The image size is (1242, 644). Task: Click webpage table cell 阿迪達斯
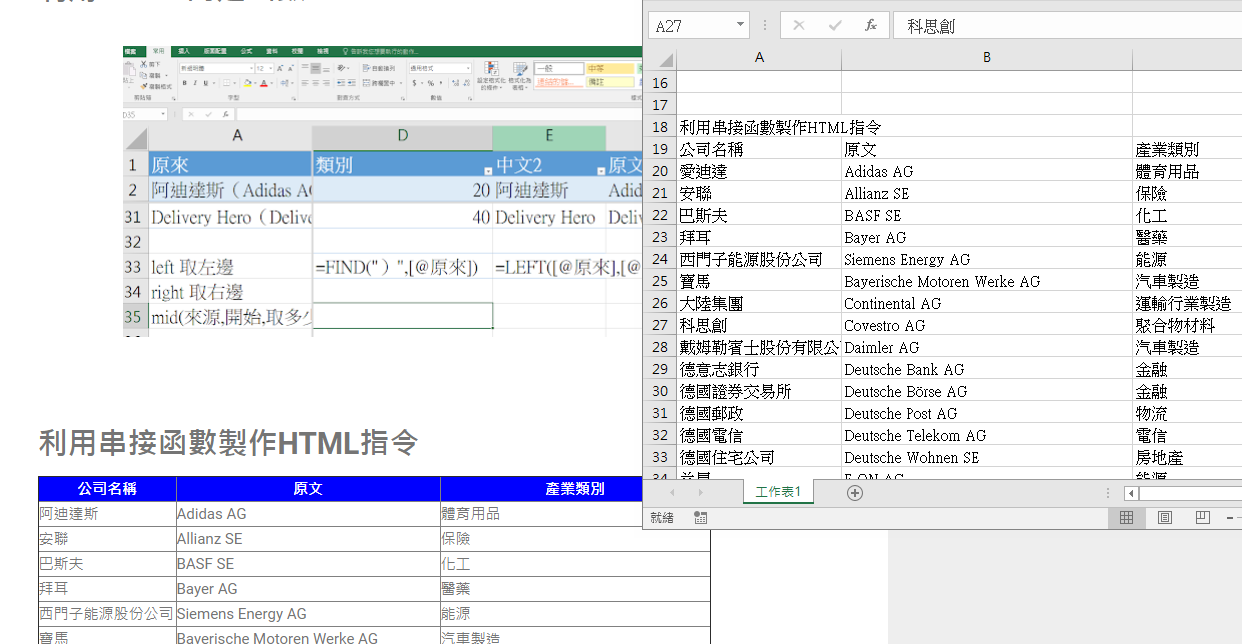(x=107, y=514)
